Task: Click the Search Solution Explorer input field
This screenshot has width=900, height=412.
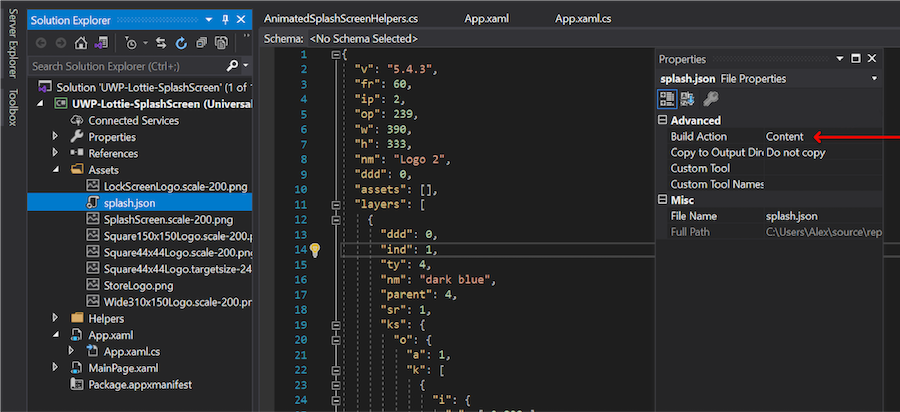Action: 127,66
